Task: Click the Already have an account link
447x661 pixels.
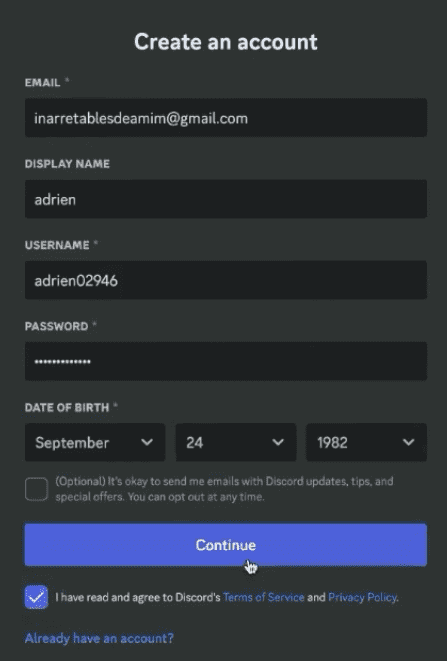Action: click(99, 638)
